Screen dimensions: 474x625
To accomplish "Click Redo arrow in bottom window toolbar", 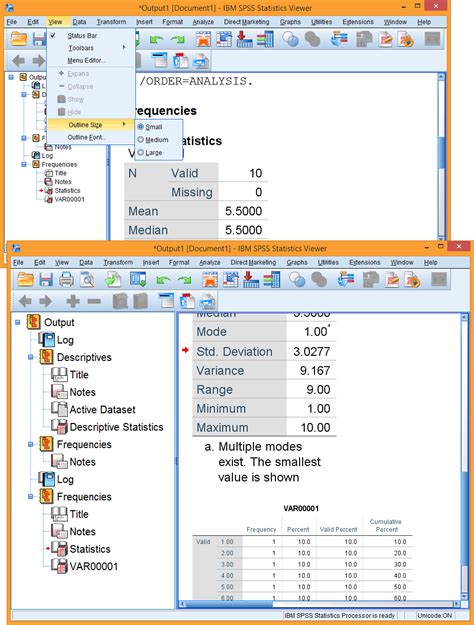I will click(184, 280).
